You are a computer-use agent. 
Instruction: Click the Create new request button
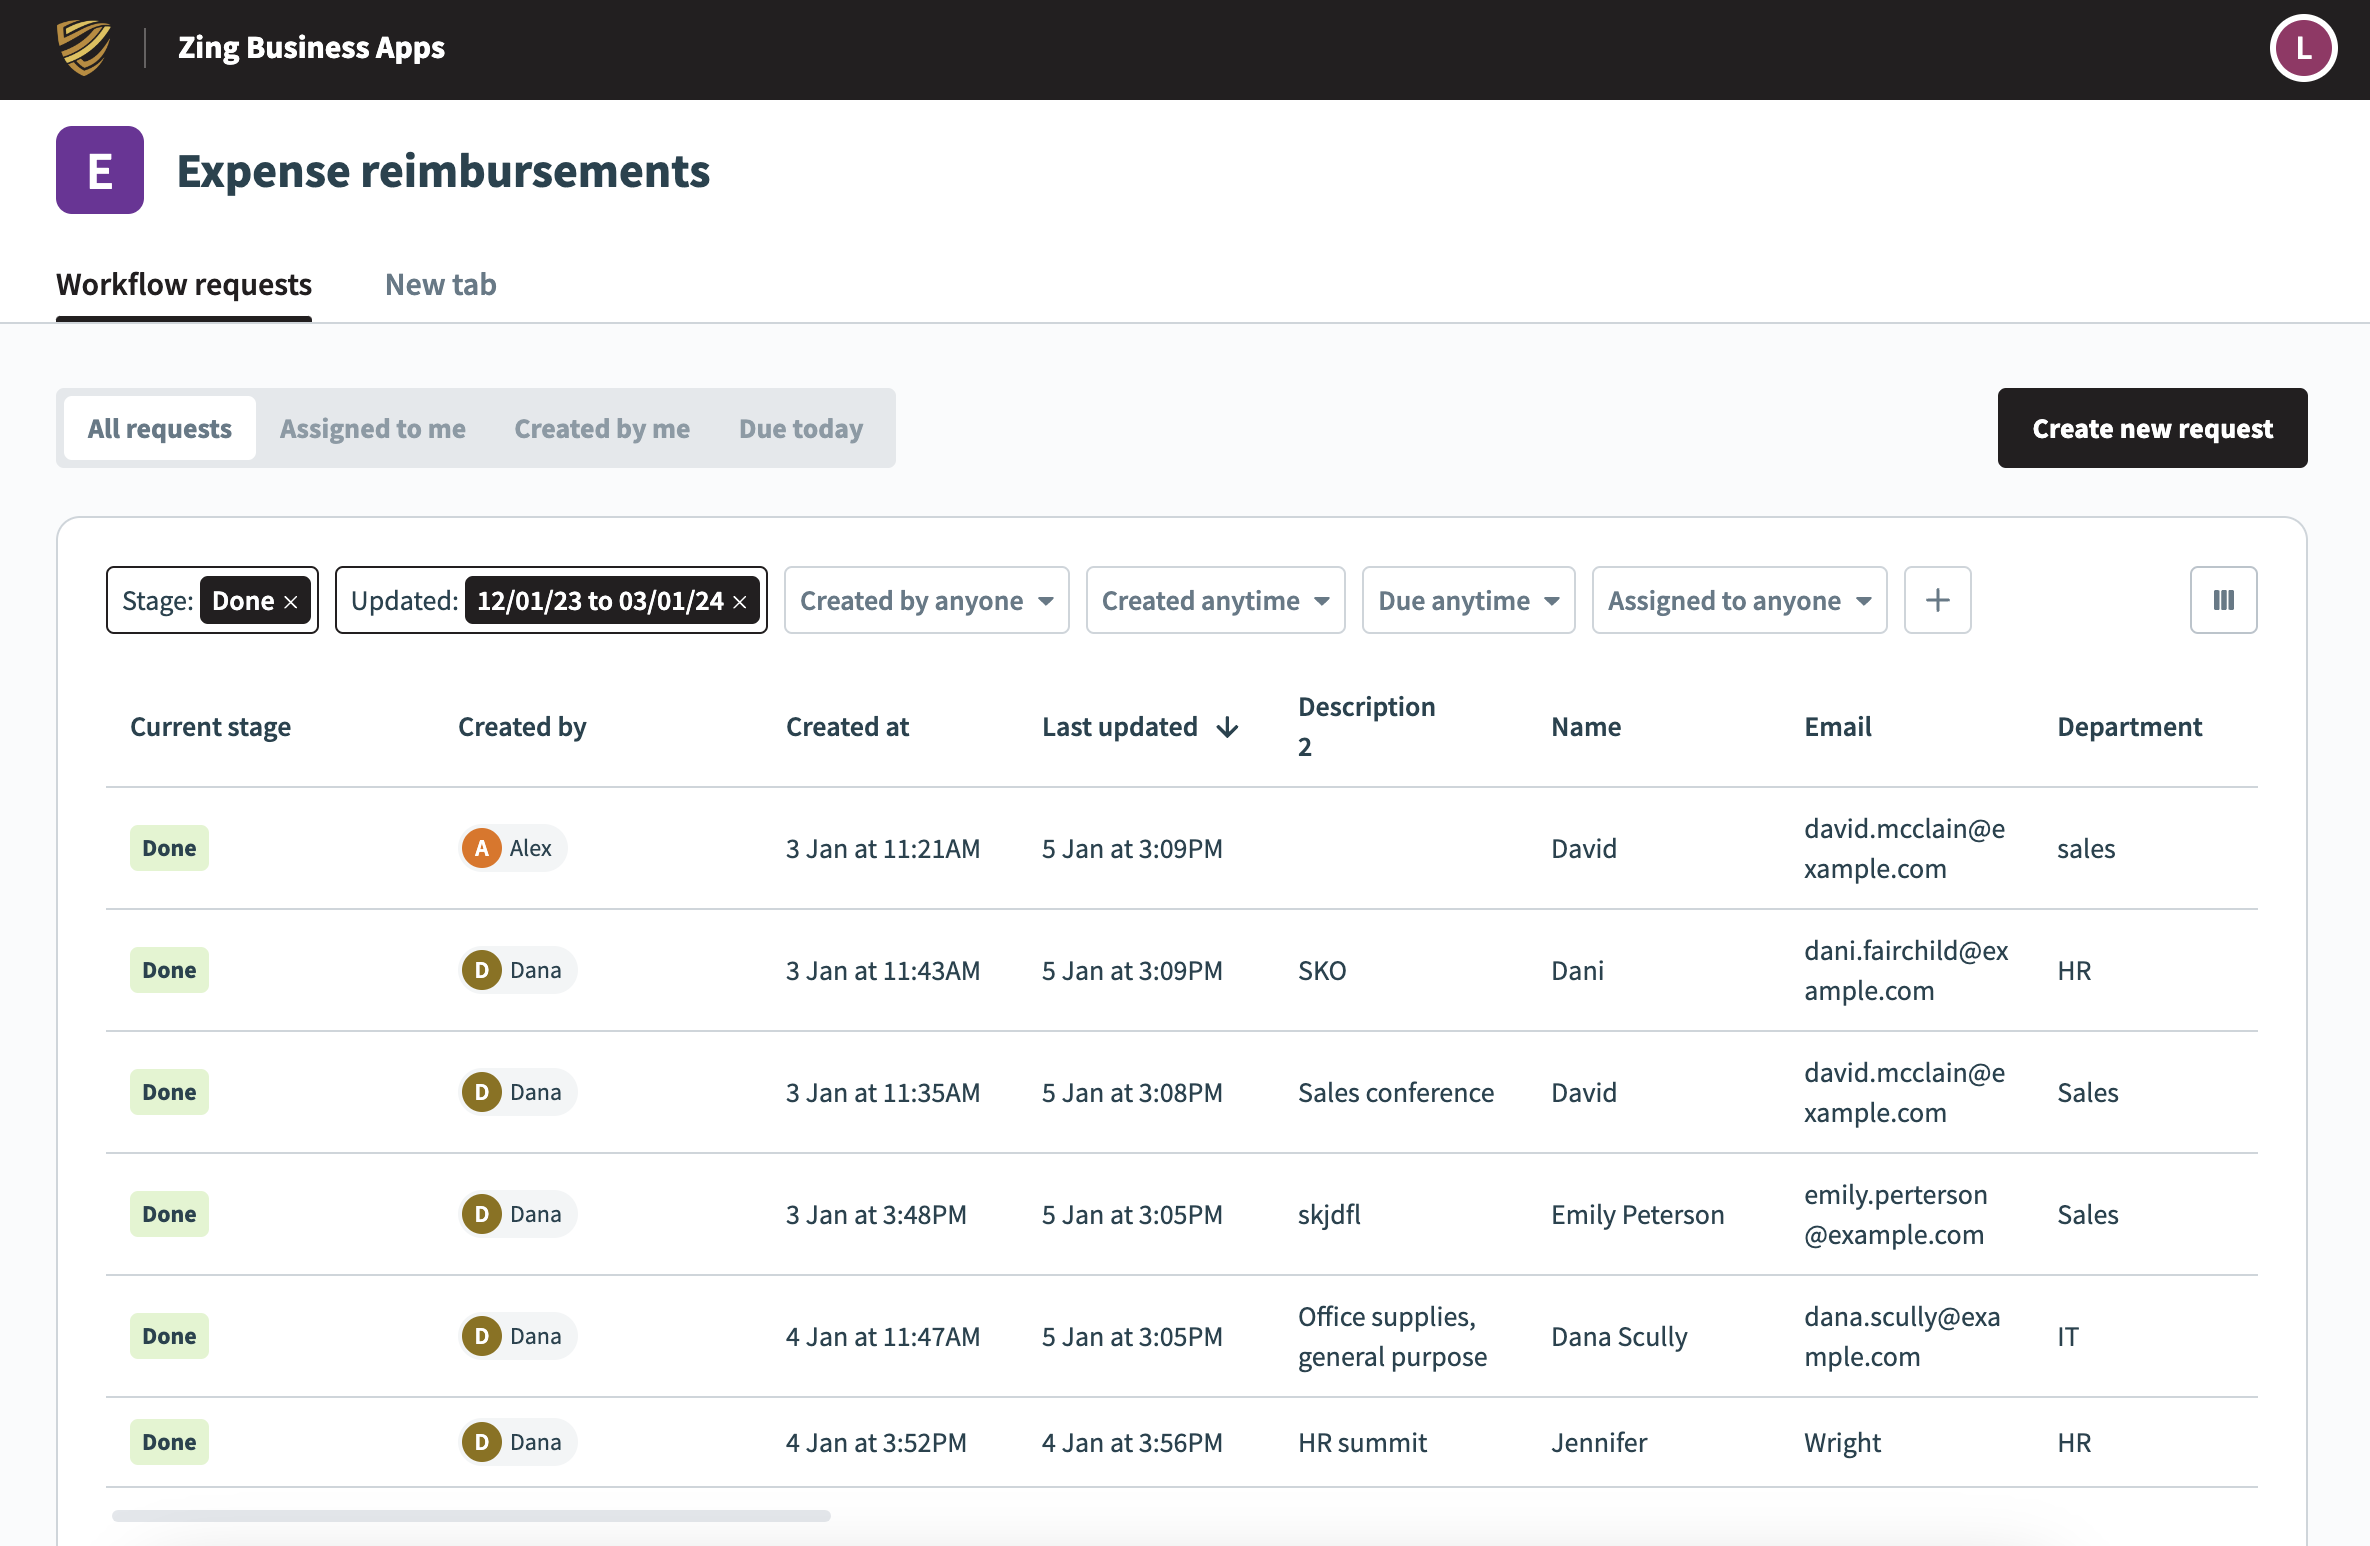tap(2152, 428)
